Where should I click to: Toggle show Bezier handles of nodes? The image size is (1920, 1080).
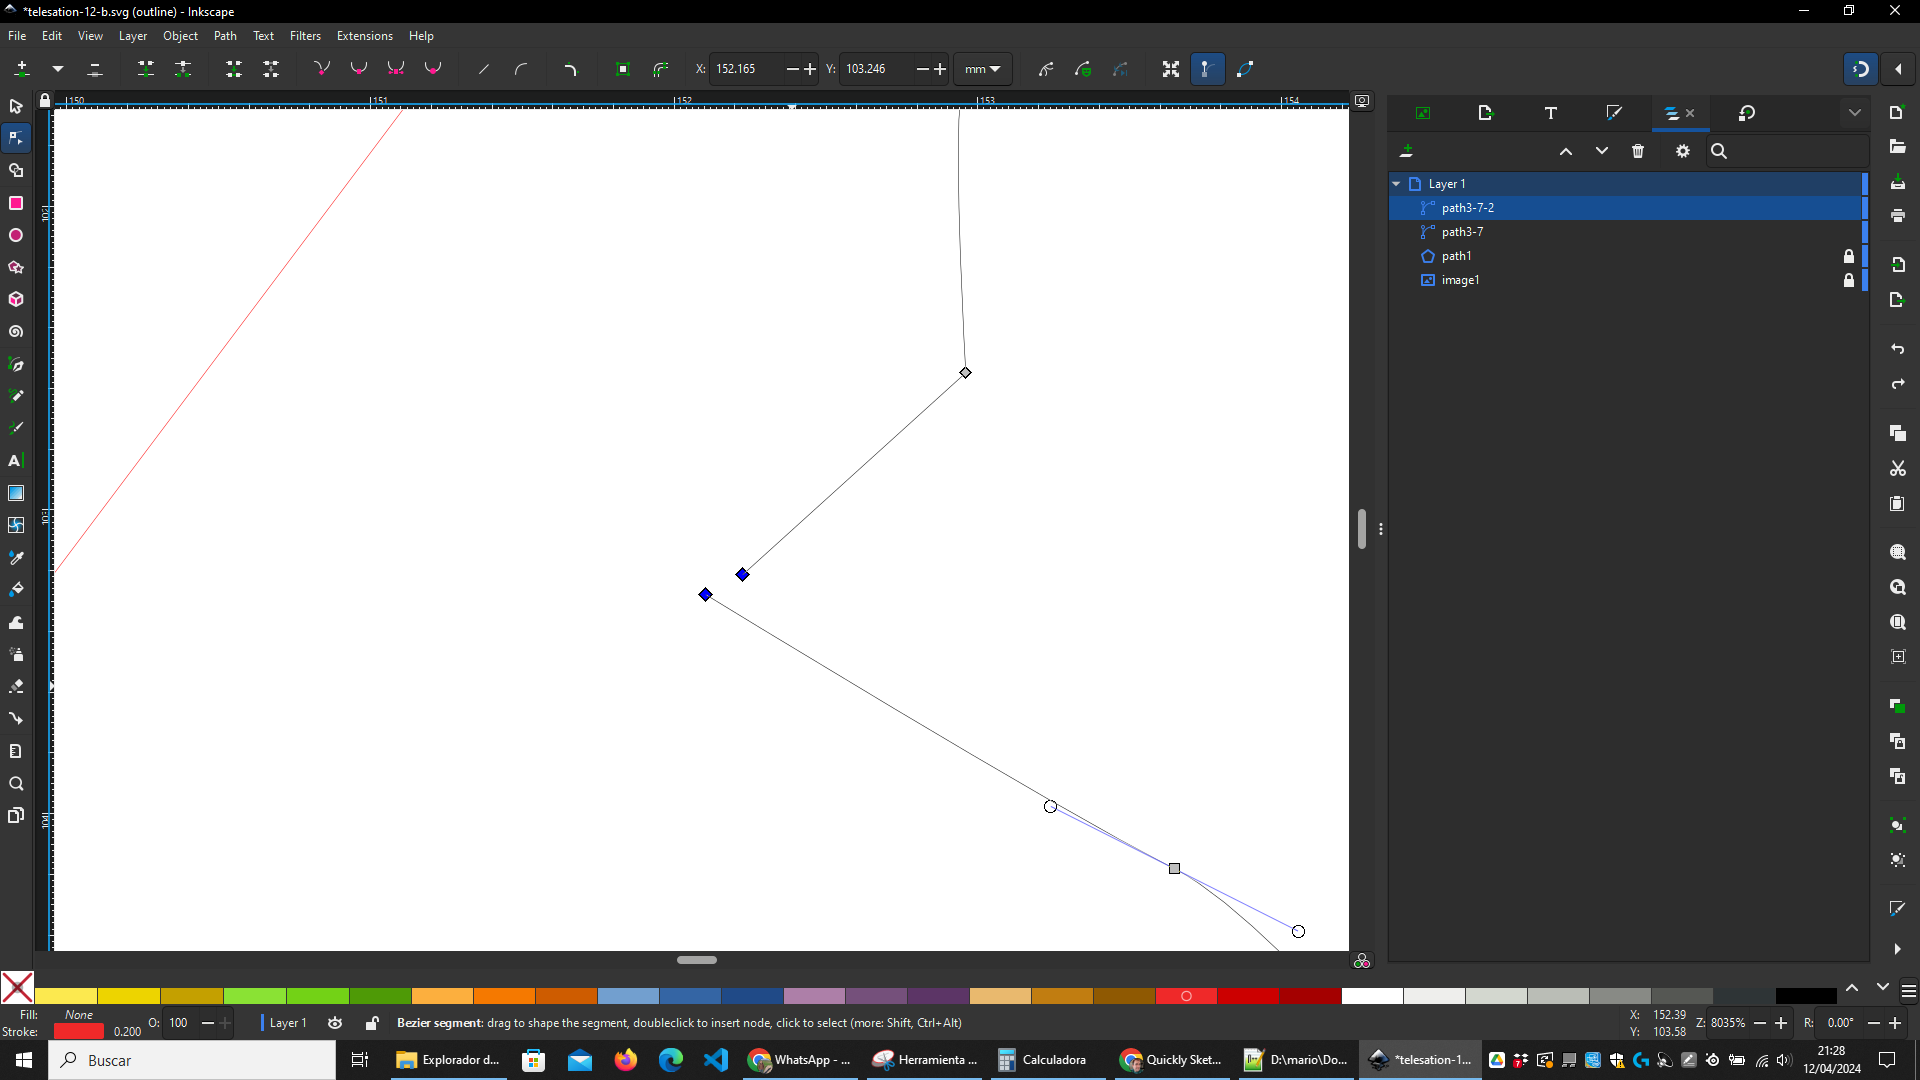tap(1207, 69)
